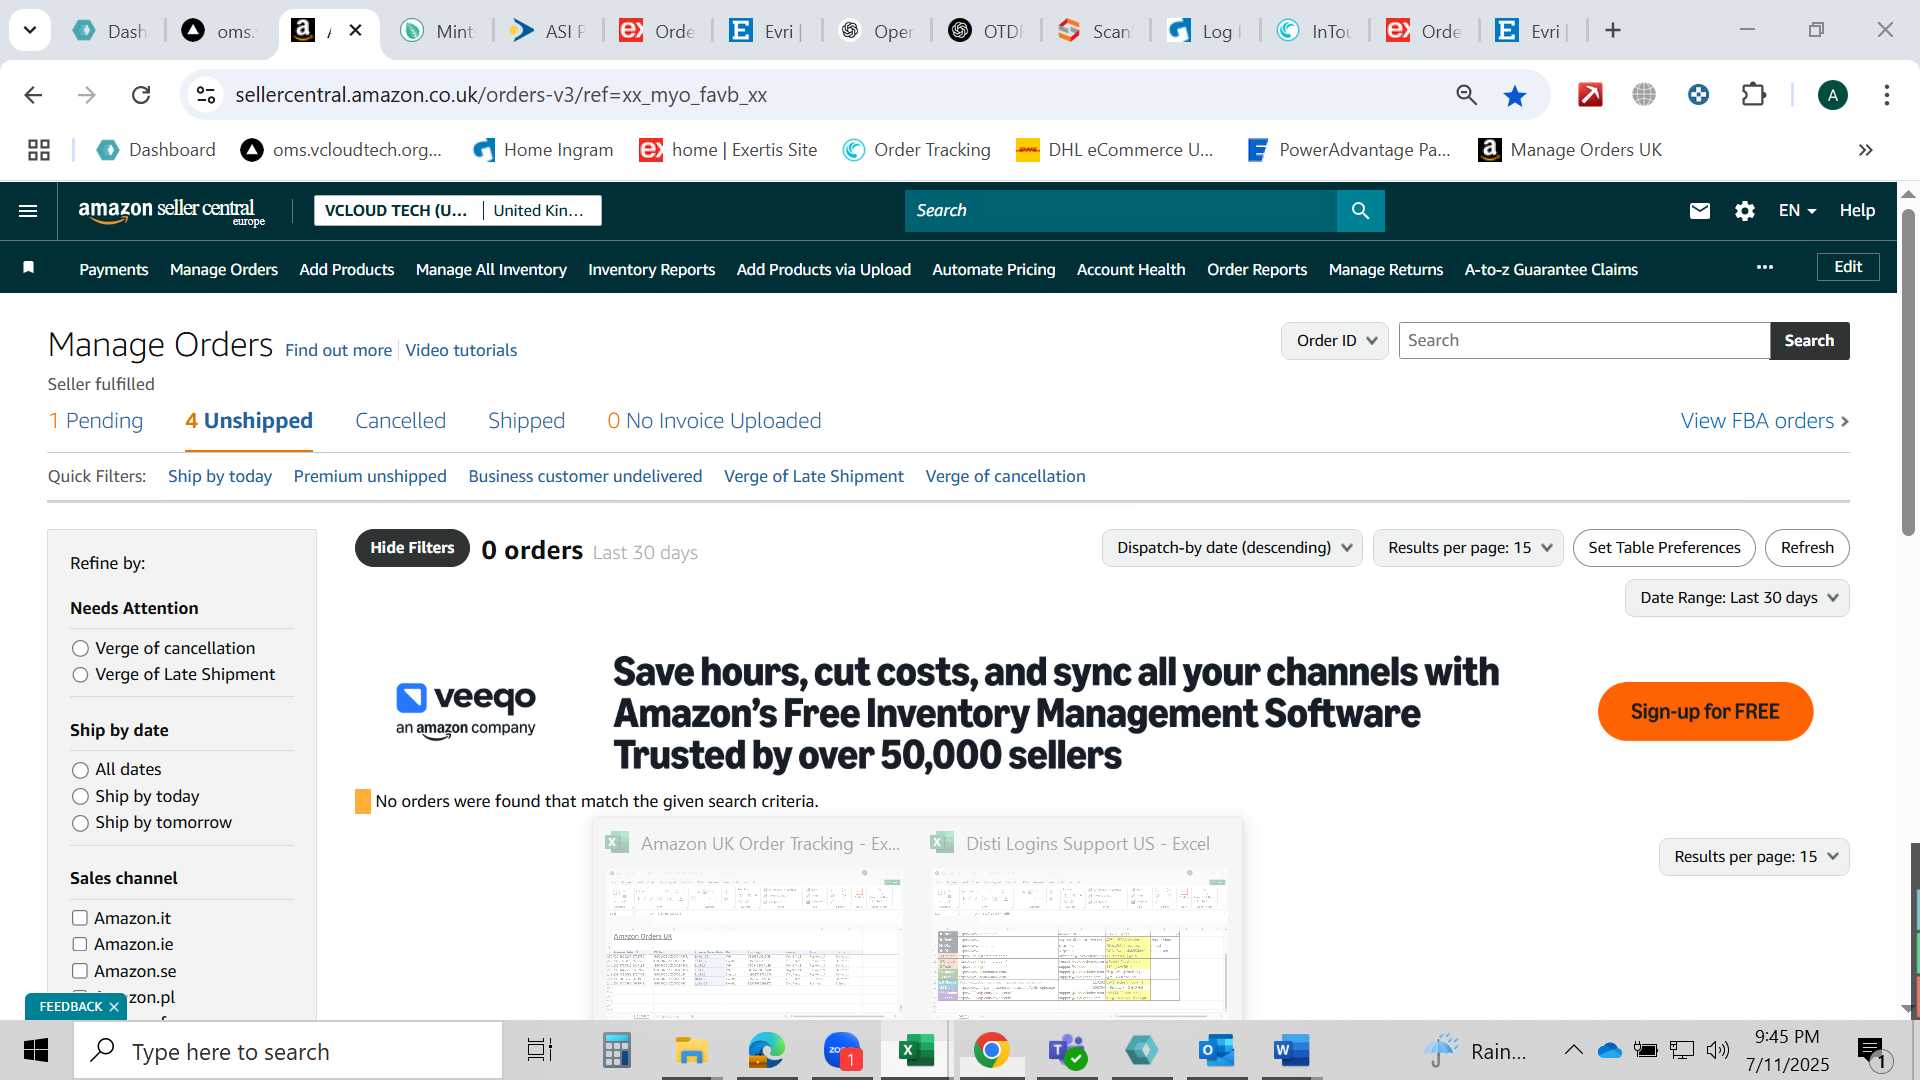
Task: Click Sign-up for FREE Veeqo button
Action: pos(1705,712)
